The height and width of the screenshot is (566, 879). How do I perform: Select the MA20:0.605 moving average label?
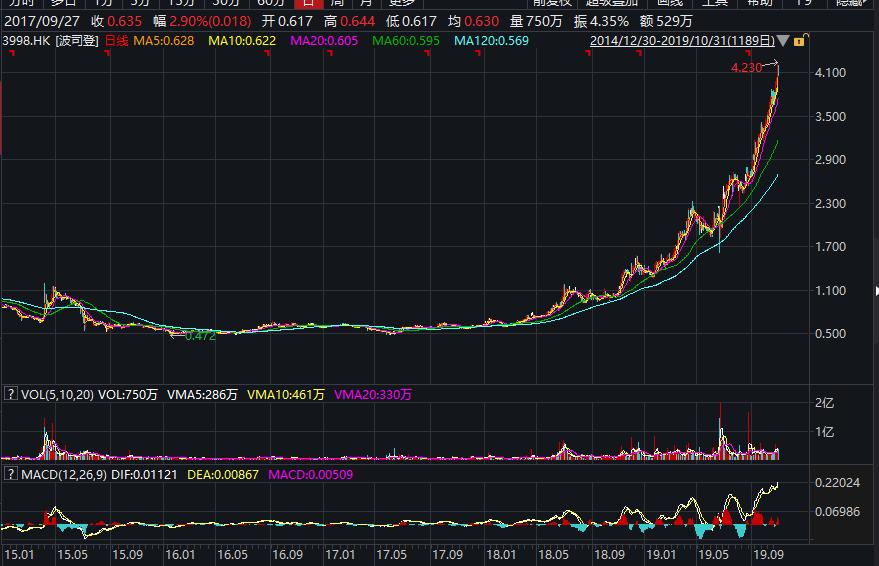[325, 41]
